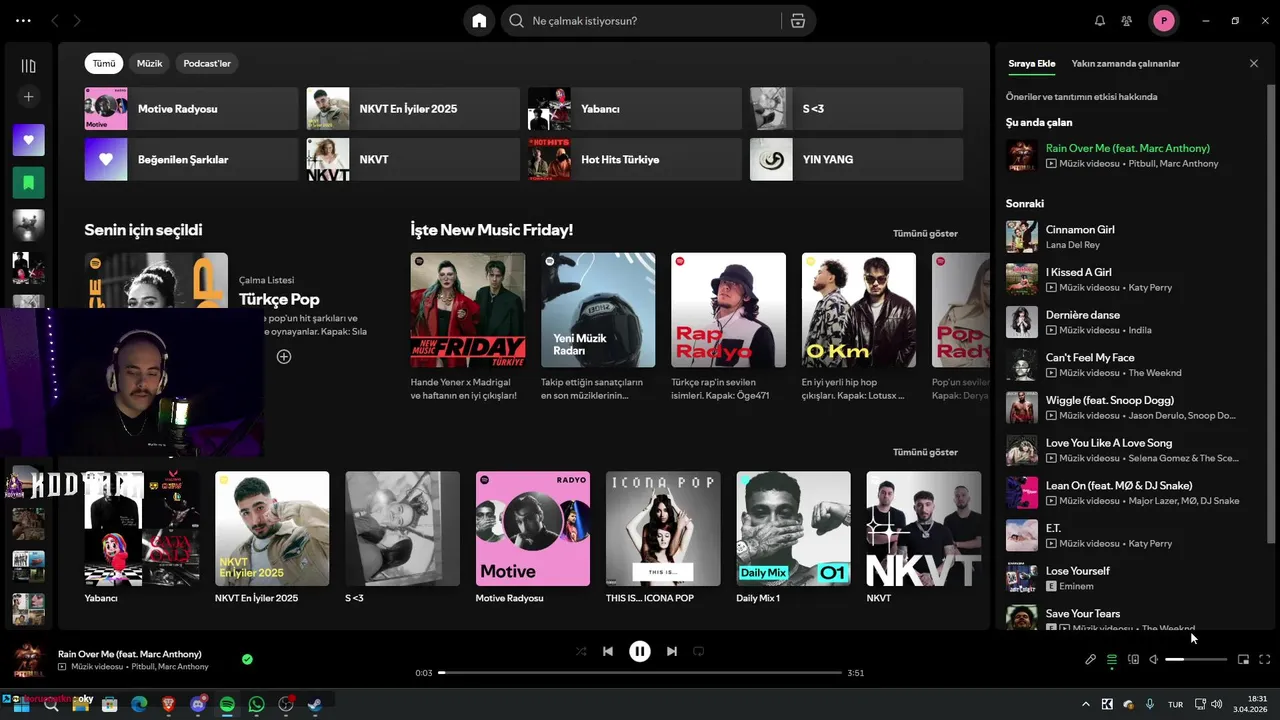Go back with the left arrow
Screen dimensions: 1280x720
click(55, 20)
